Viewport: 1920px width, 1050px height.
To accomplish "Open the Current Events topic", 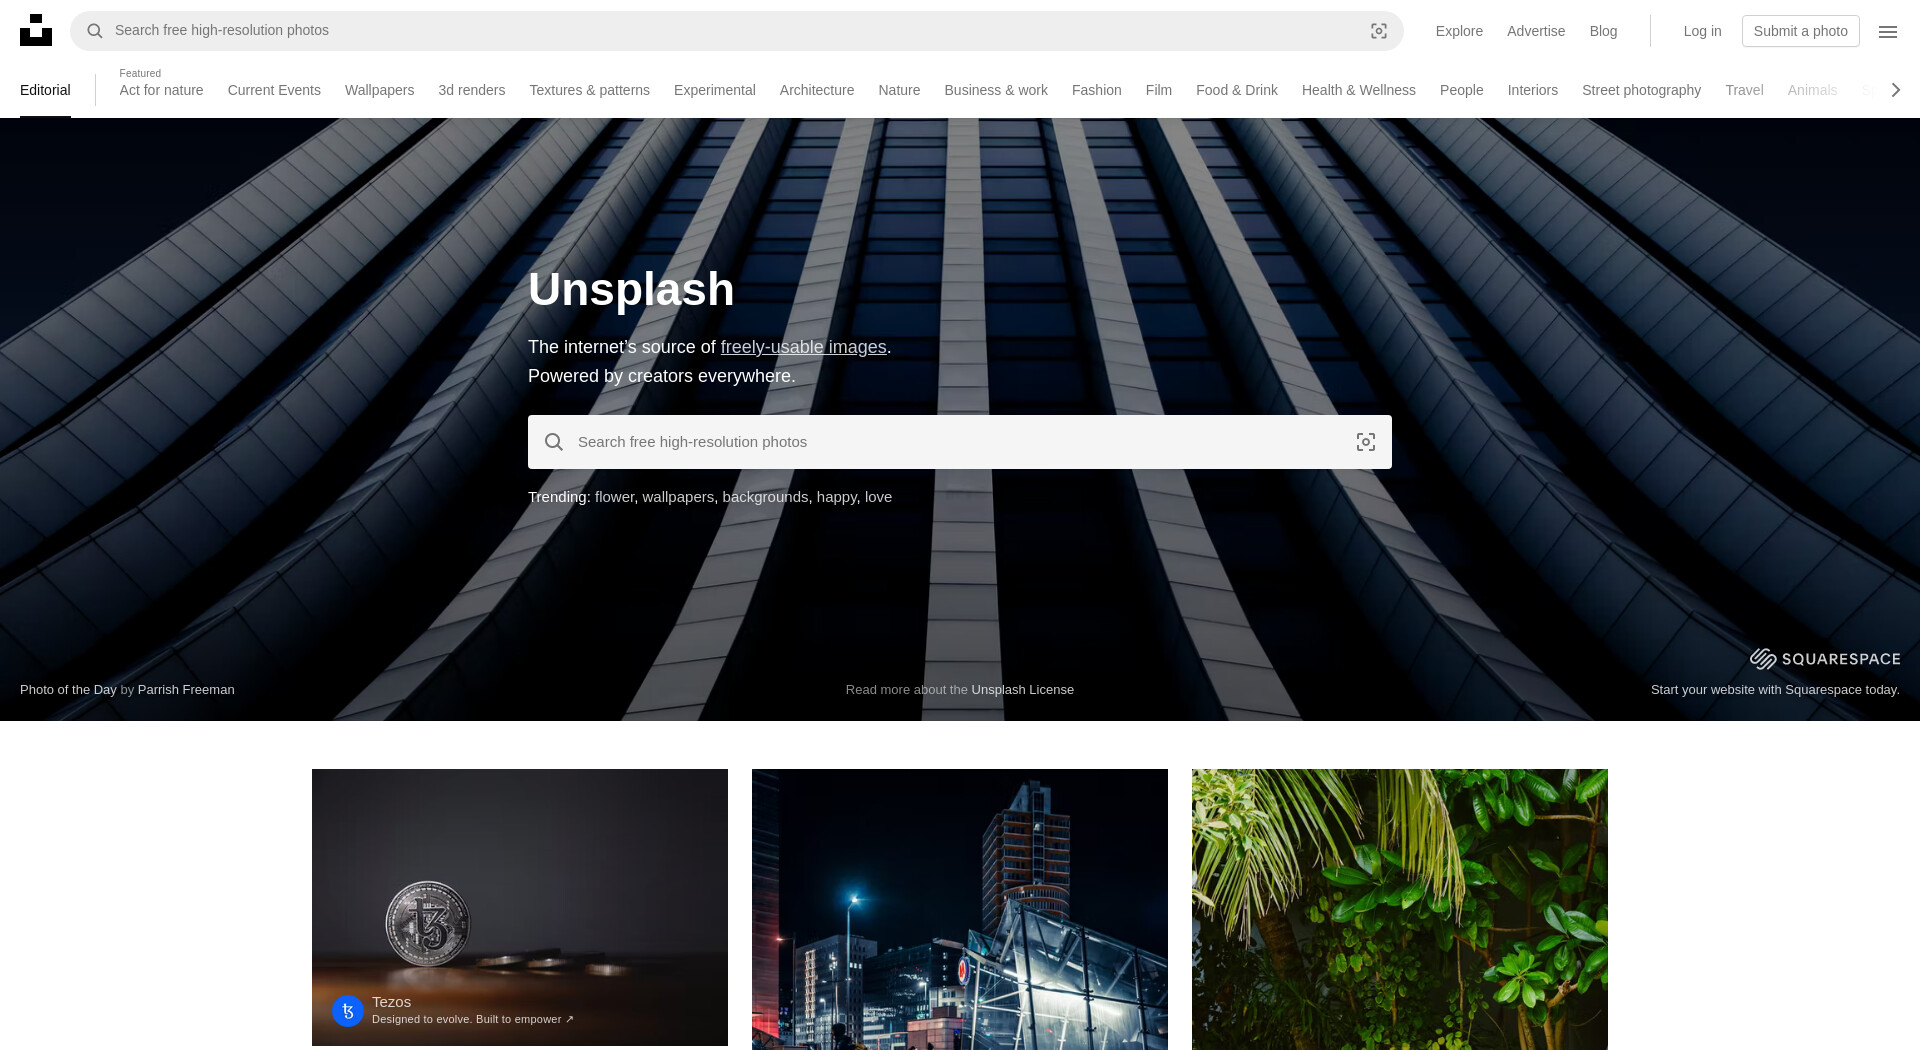I will [274, 90].
